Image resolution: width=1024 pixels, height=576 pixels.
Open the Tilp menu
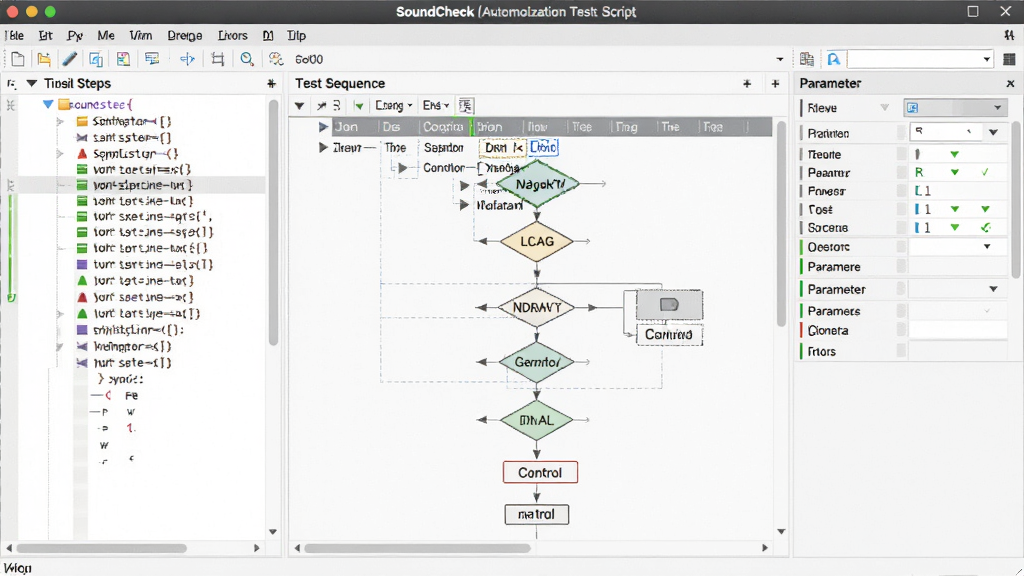click(296, 35)
